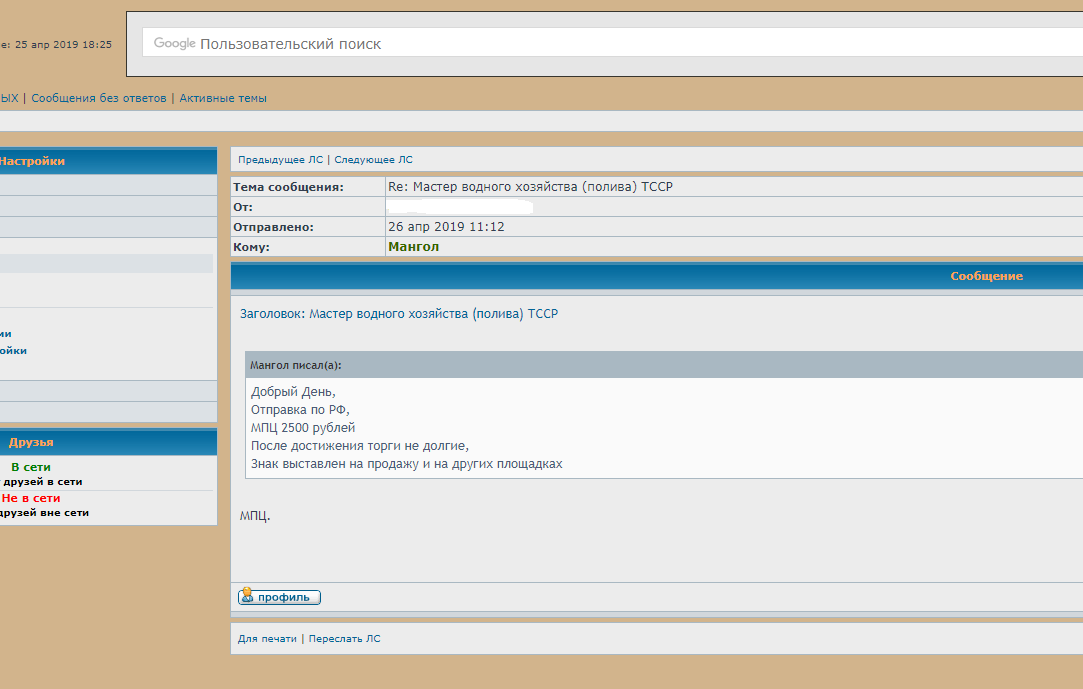Click the Сообщение column header
Viewport: 1083px width, 689px height.
click(x=986, y=276)
